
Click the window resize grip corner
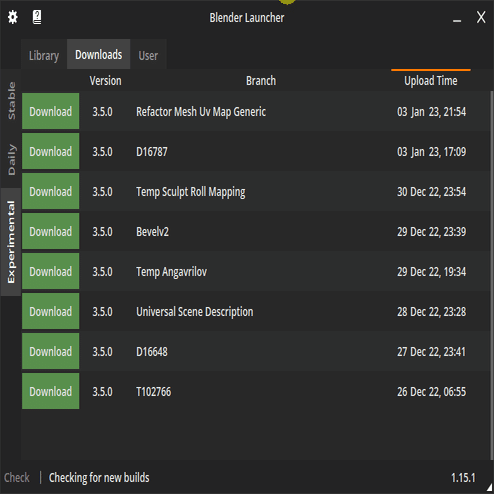(x=489, y=489)
